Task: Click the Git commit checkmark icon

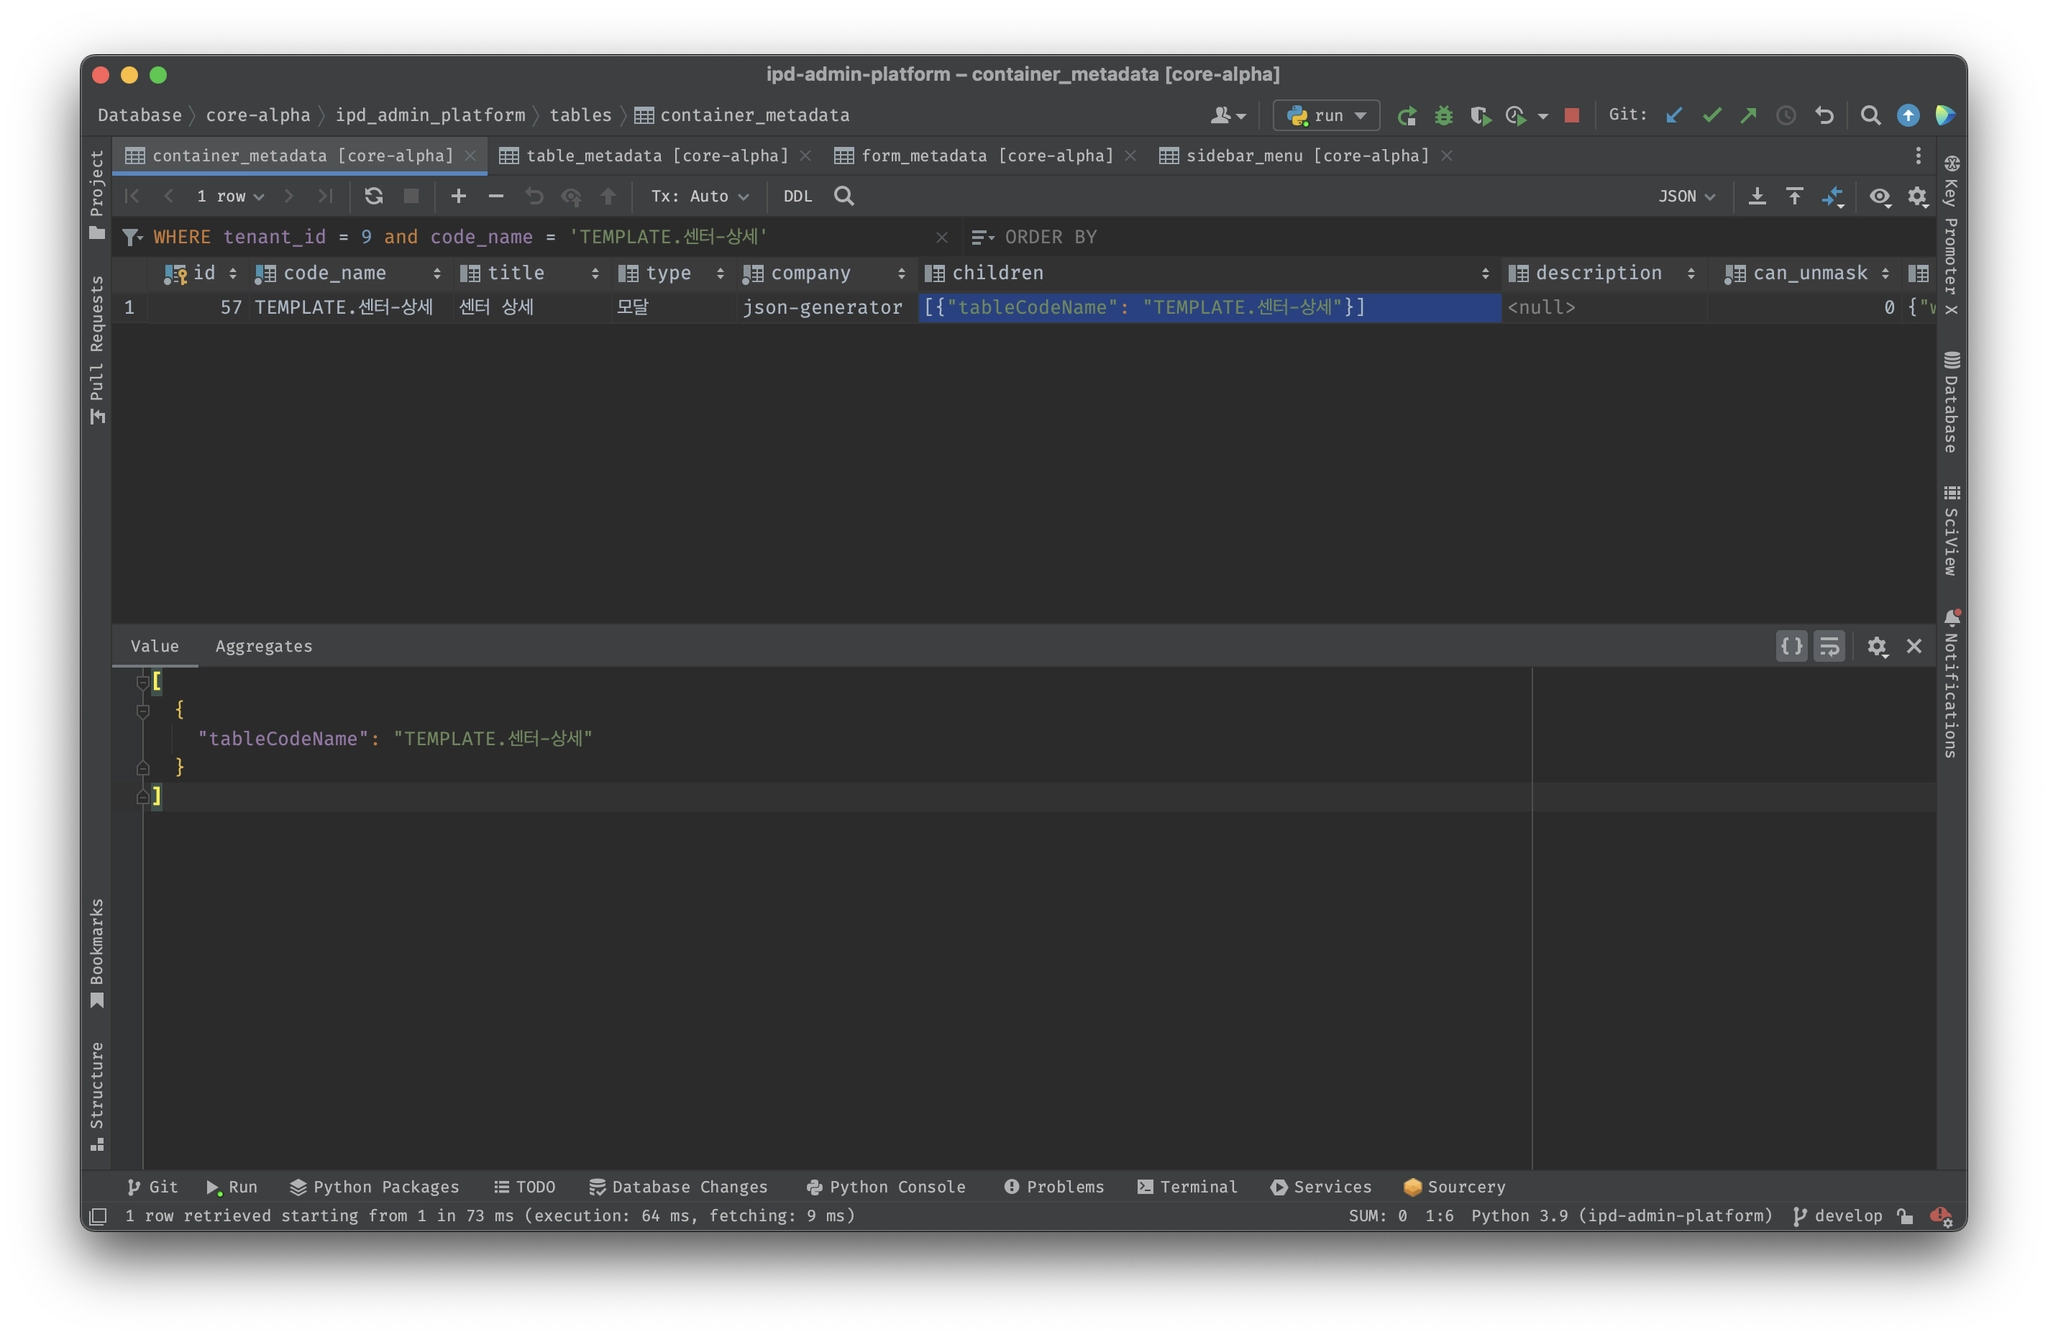Action: [x=1711, y=116]
